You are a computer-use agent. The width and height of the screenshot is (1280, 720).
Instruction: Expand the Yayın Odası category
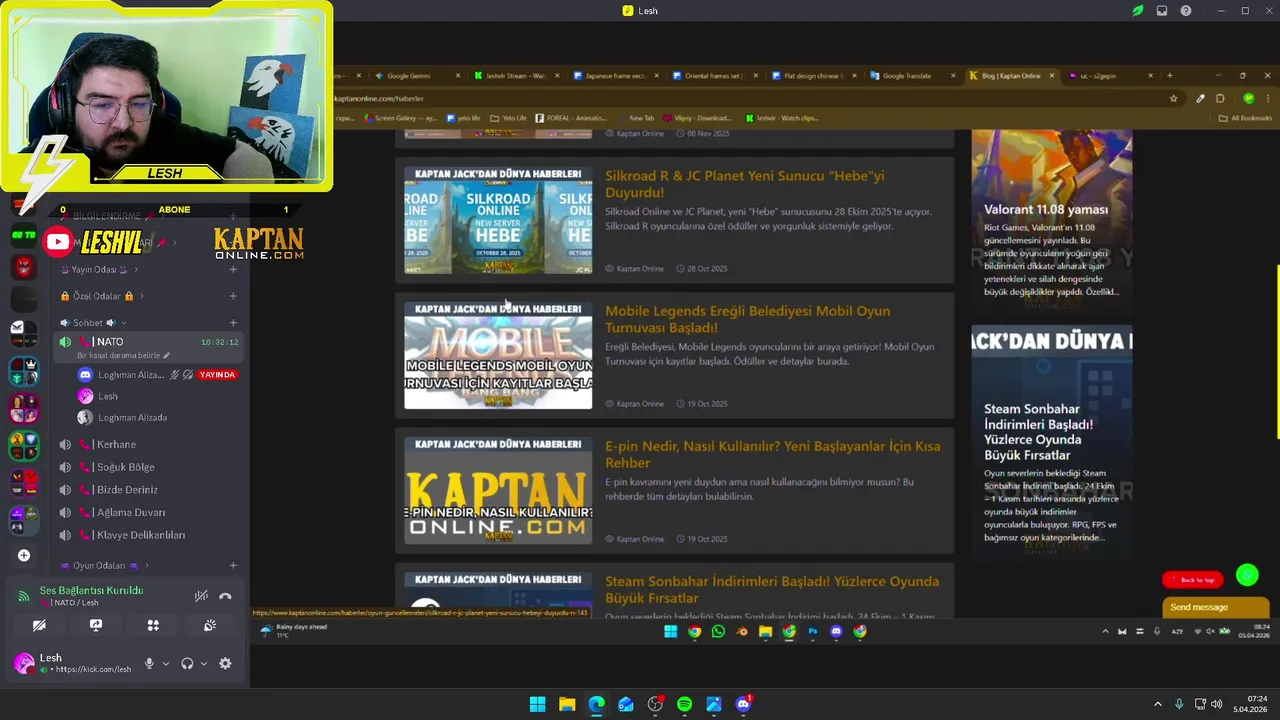tap(99, 269)
